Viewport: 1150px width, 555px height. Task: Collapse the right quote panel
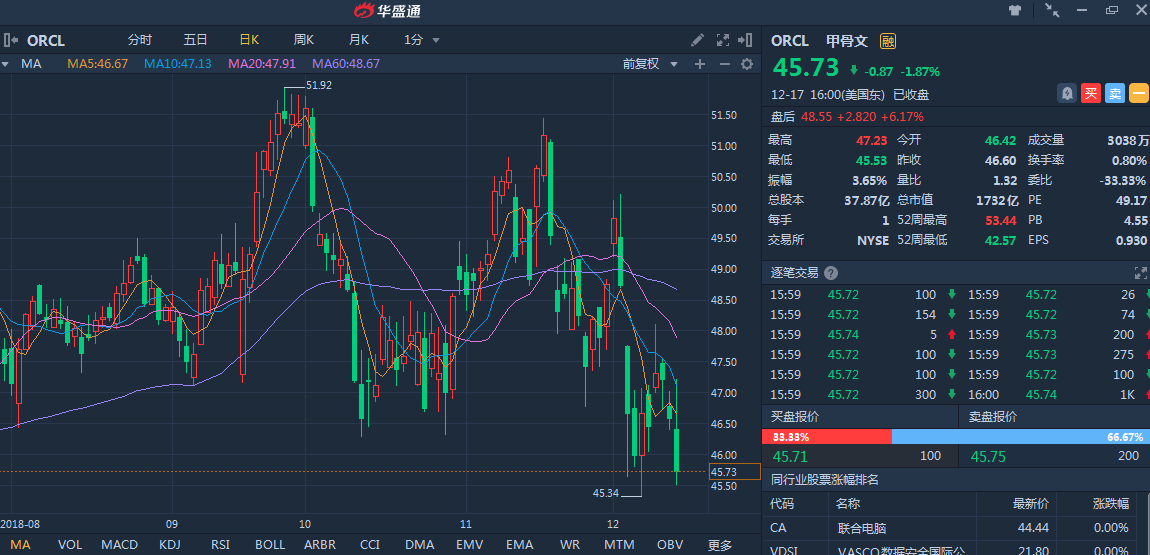745,40
